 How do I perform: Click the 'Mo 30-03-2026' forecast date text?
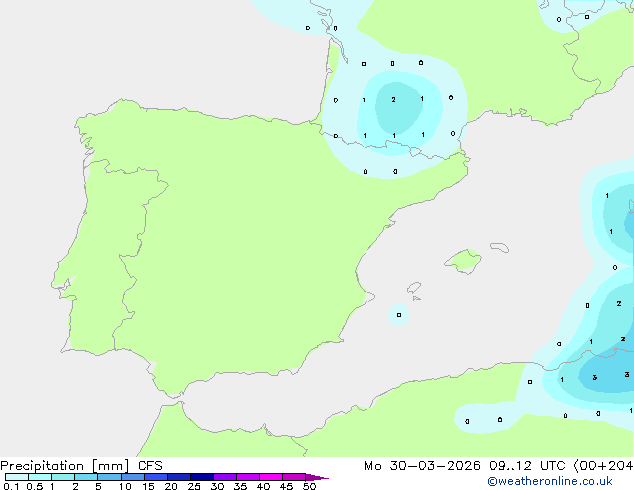pyautogui.click(x=422, y=466)
